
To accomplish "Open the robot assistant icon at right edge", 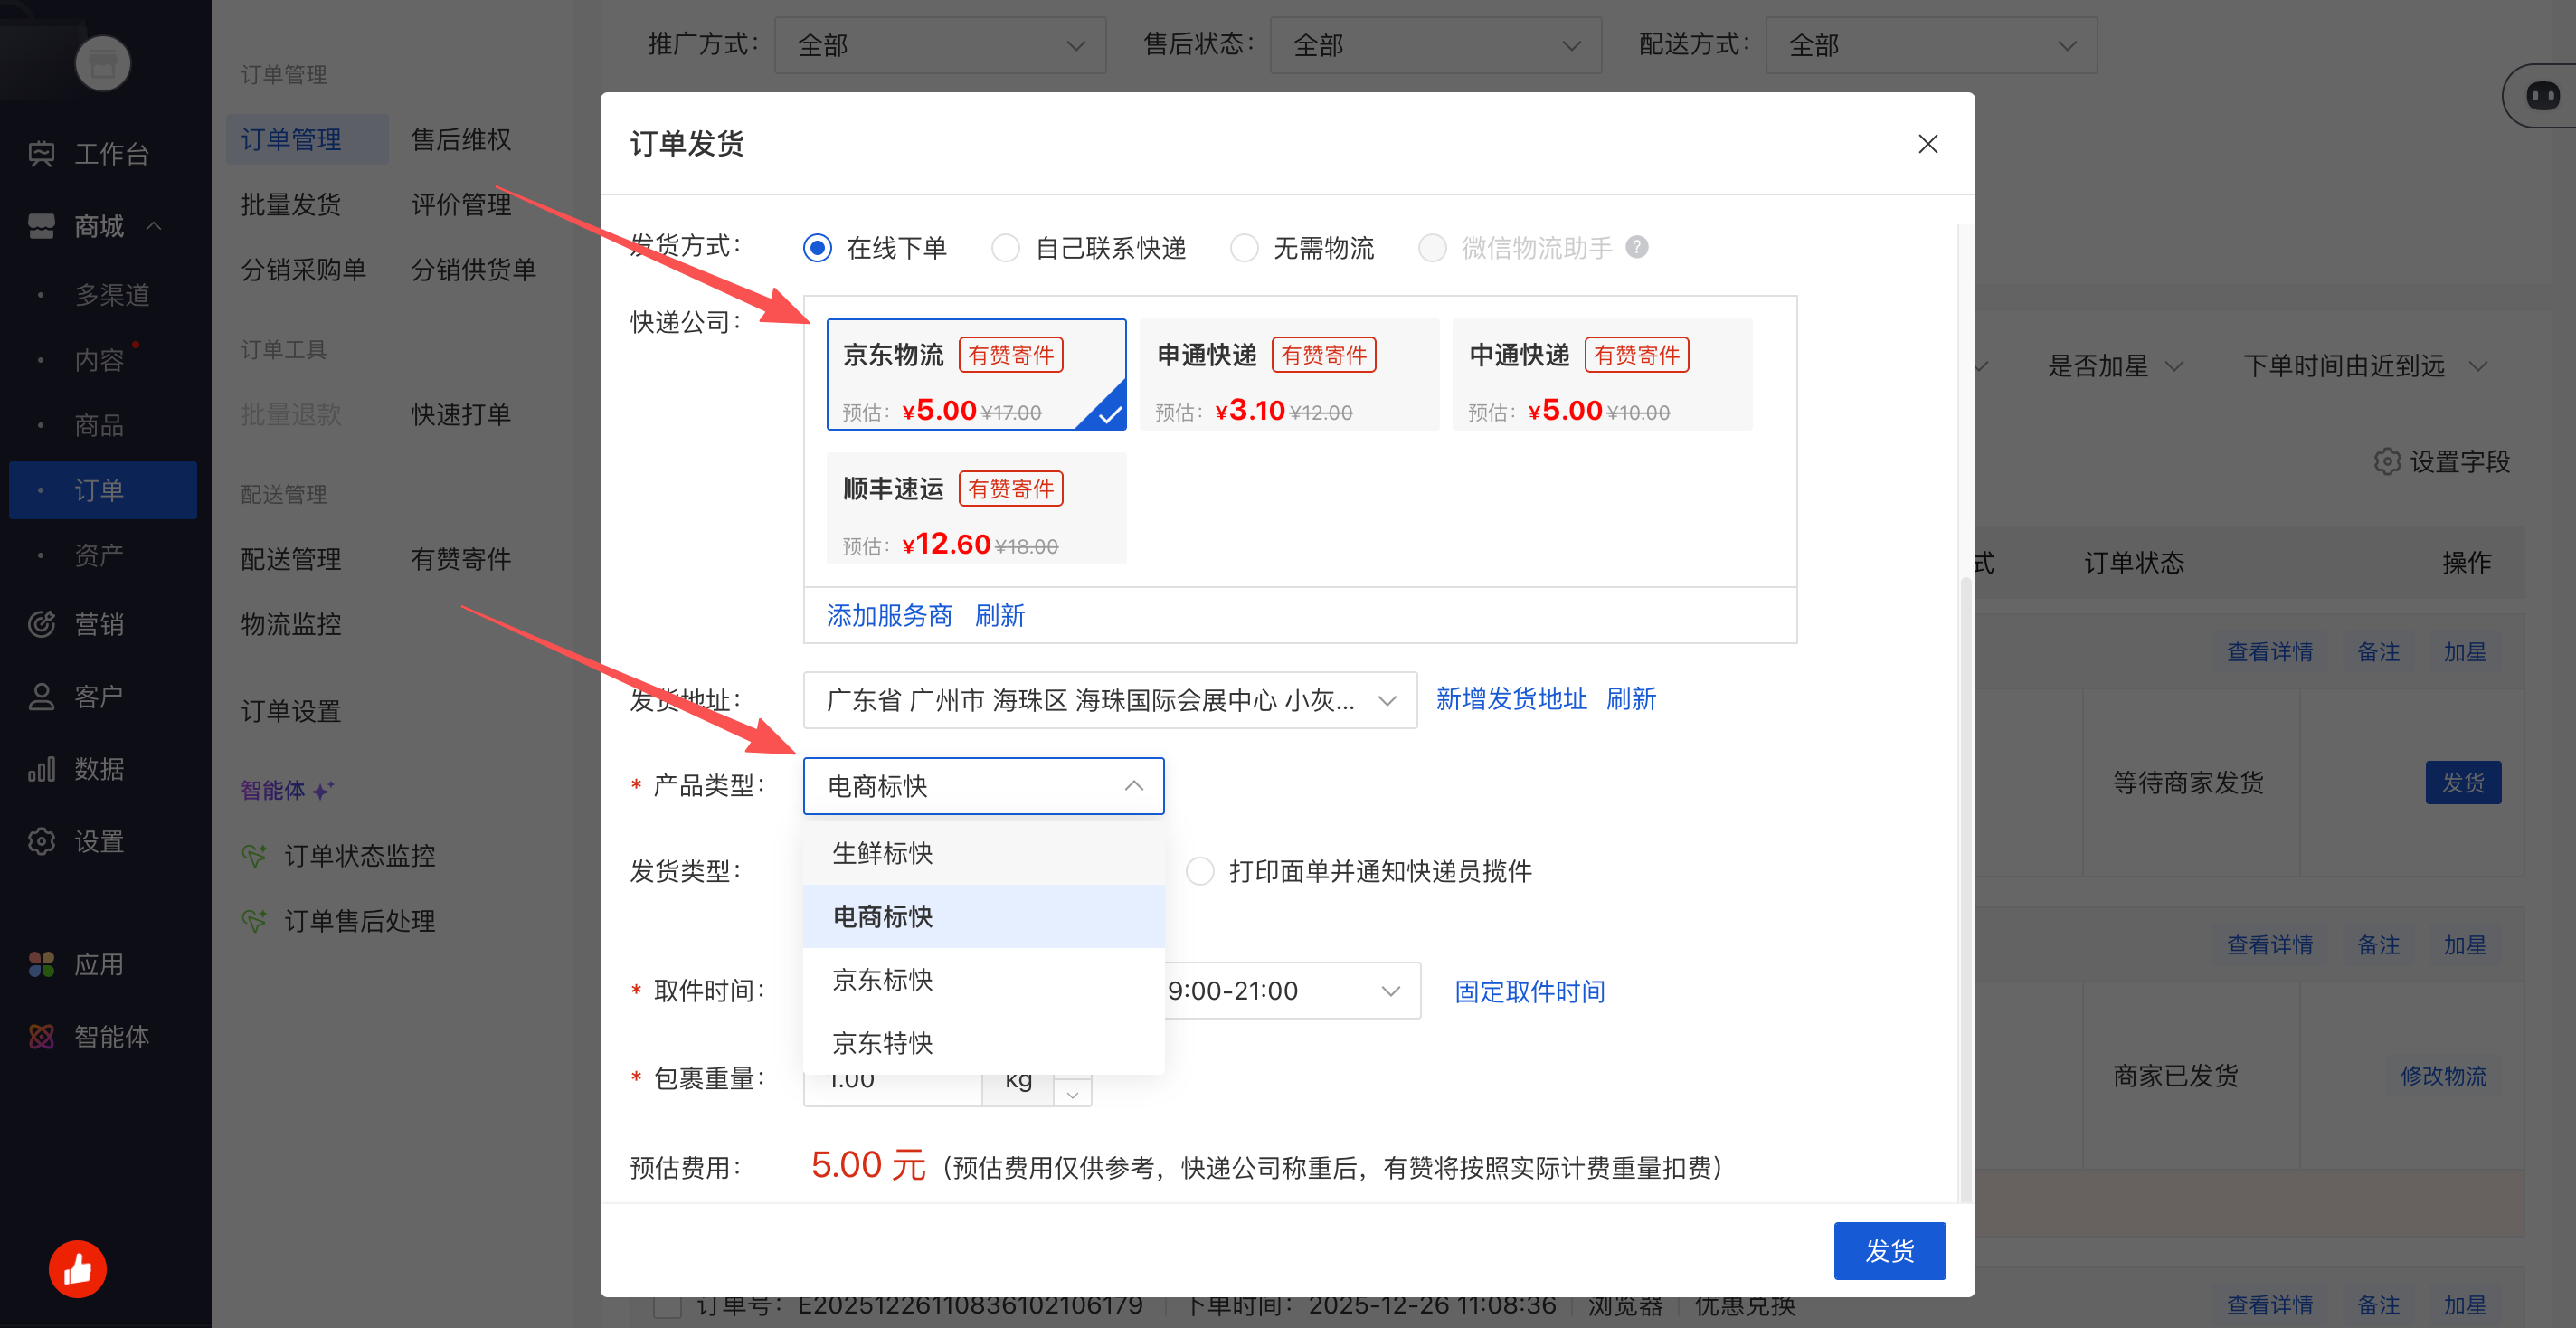I will click(2542, 96).
